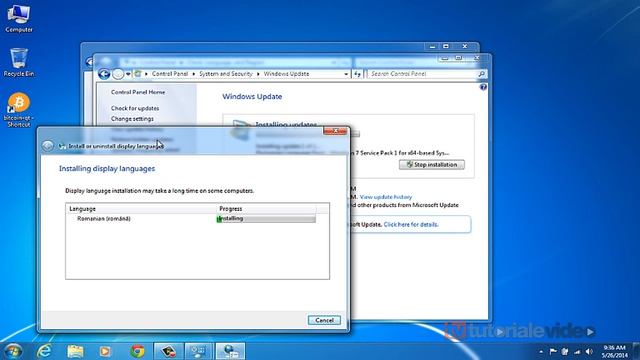Click 'System and Security' breadcrumb

226,74
